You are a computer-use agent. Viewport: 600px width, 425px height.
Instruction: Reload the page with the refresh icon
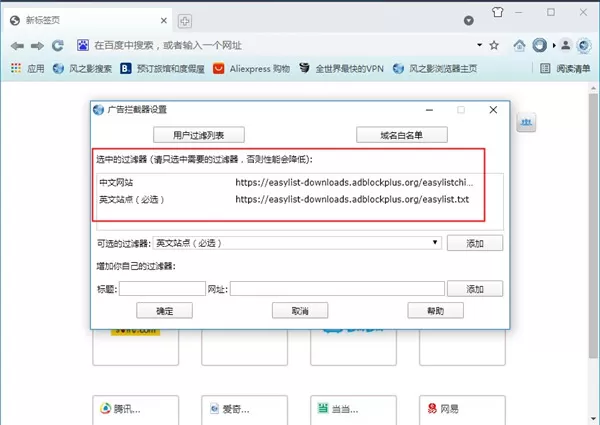tap(58, 46)
